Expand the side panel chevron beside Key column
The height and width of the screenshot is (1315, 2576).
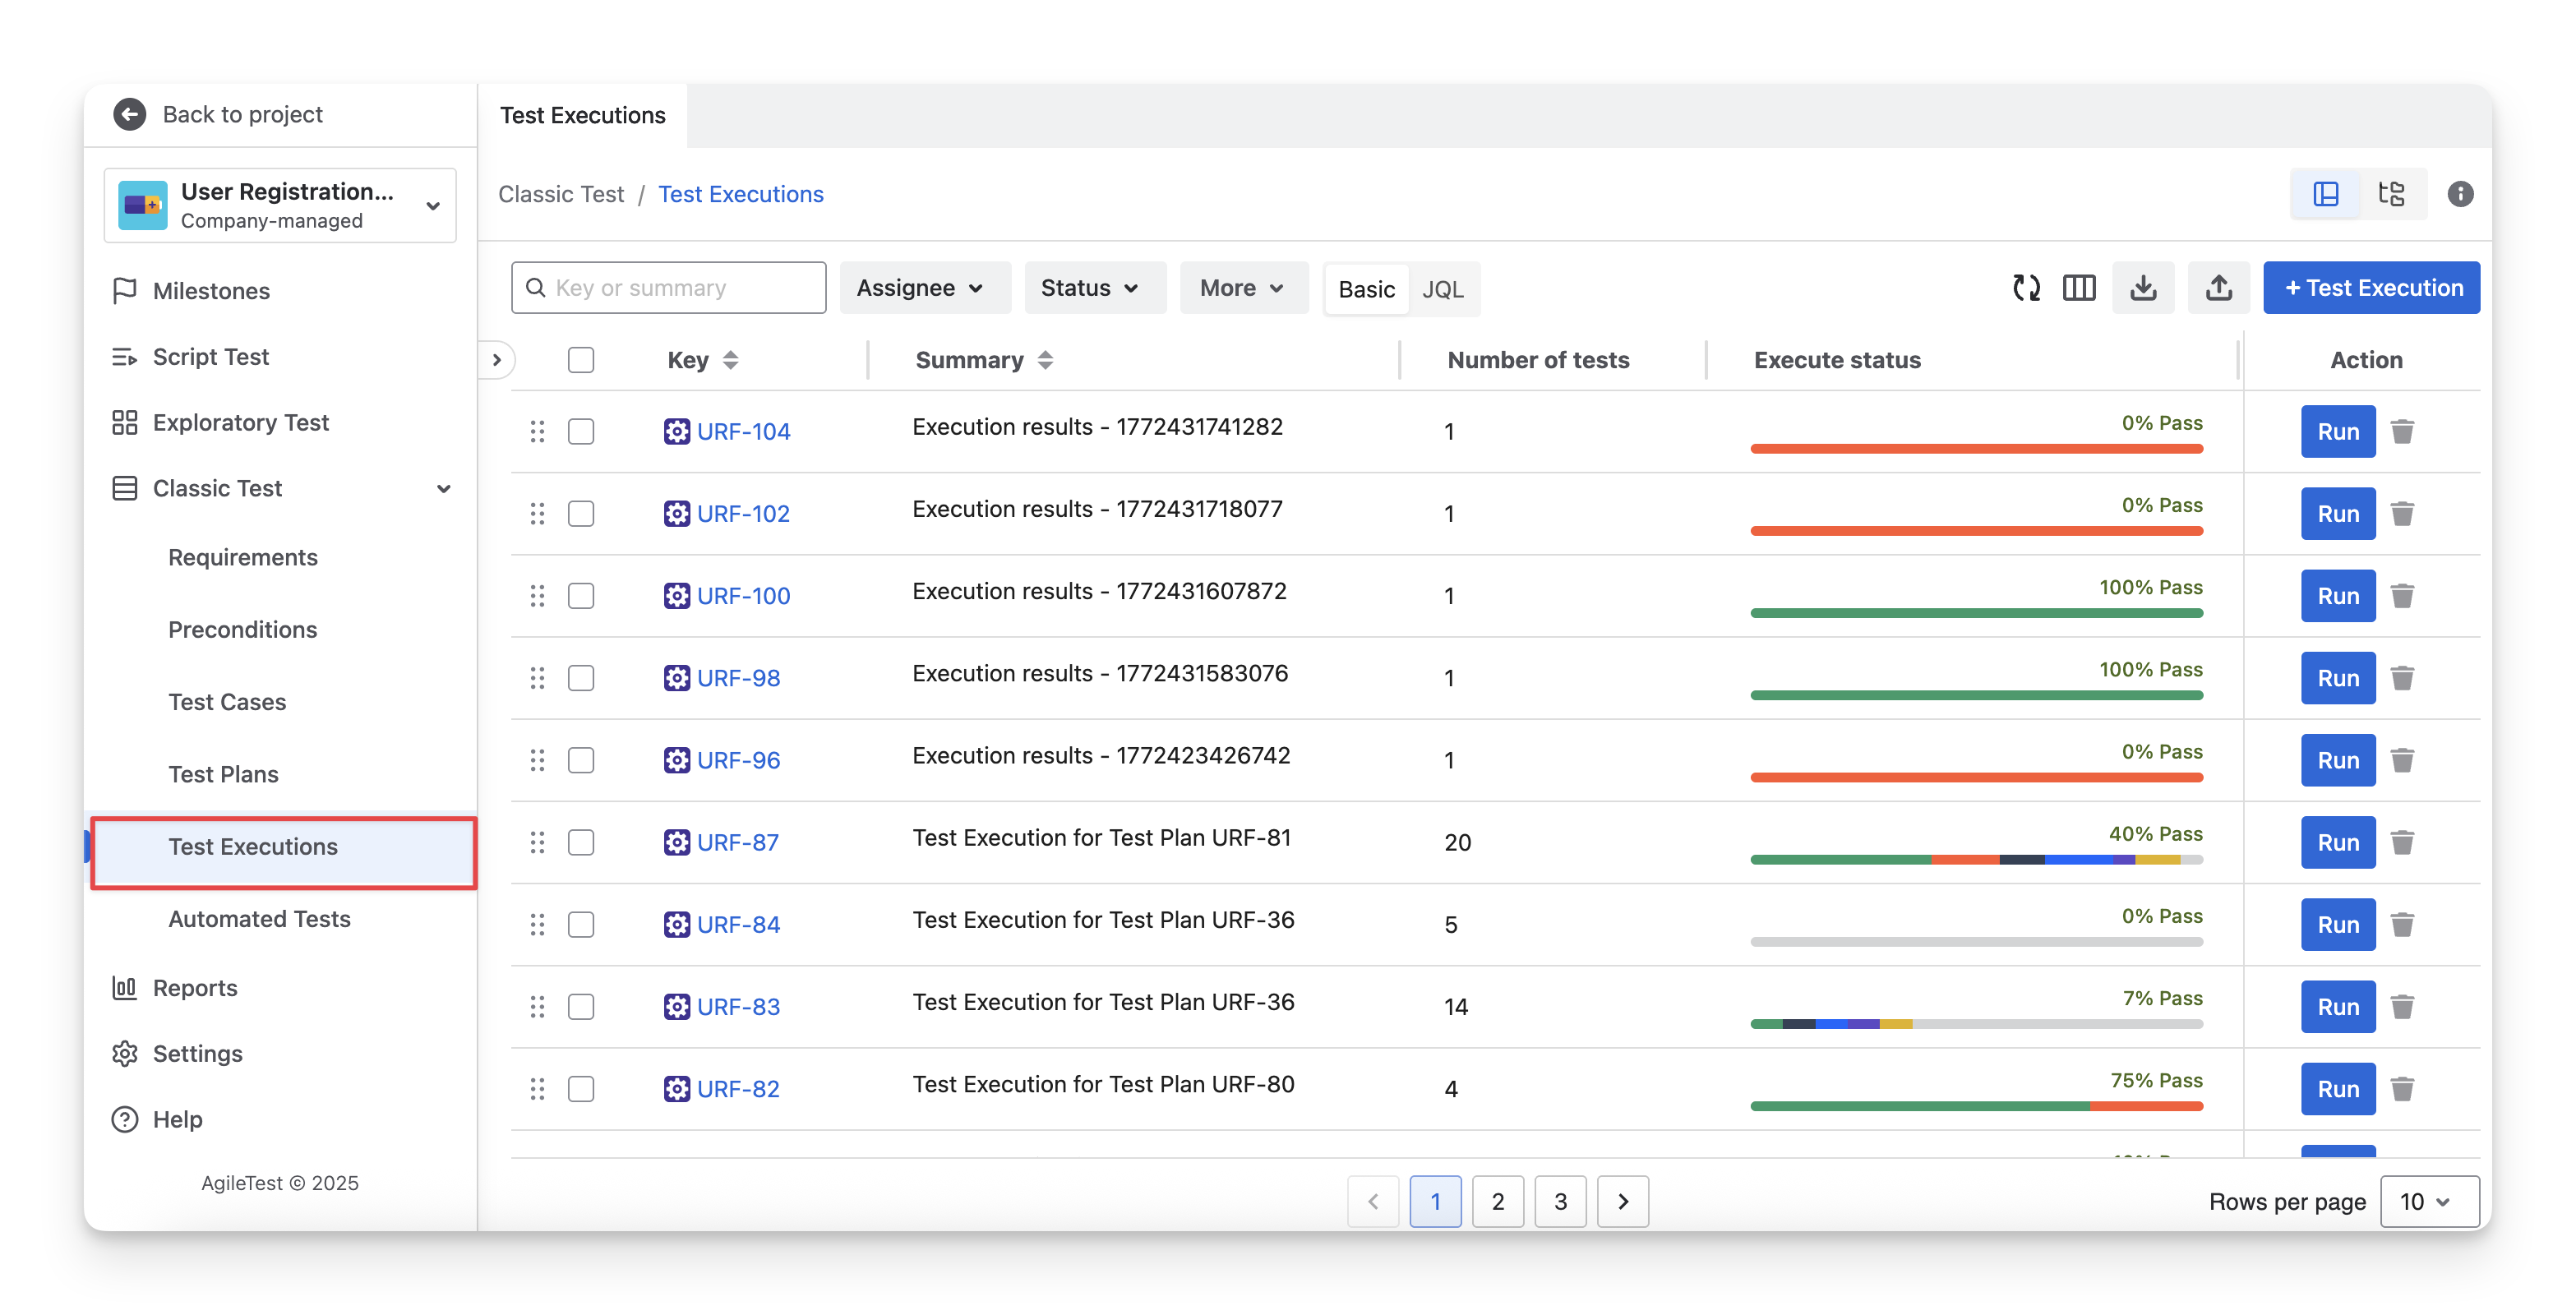497,360
